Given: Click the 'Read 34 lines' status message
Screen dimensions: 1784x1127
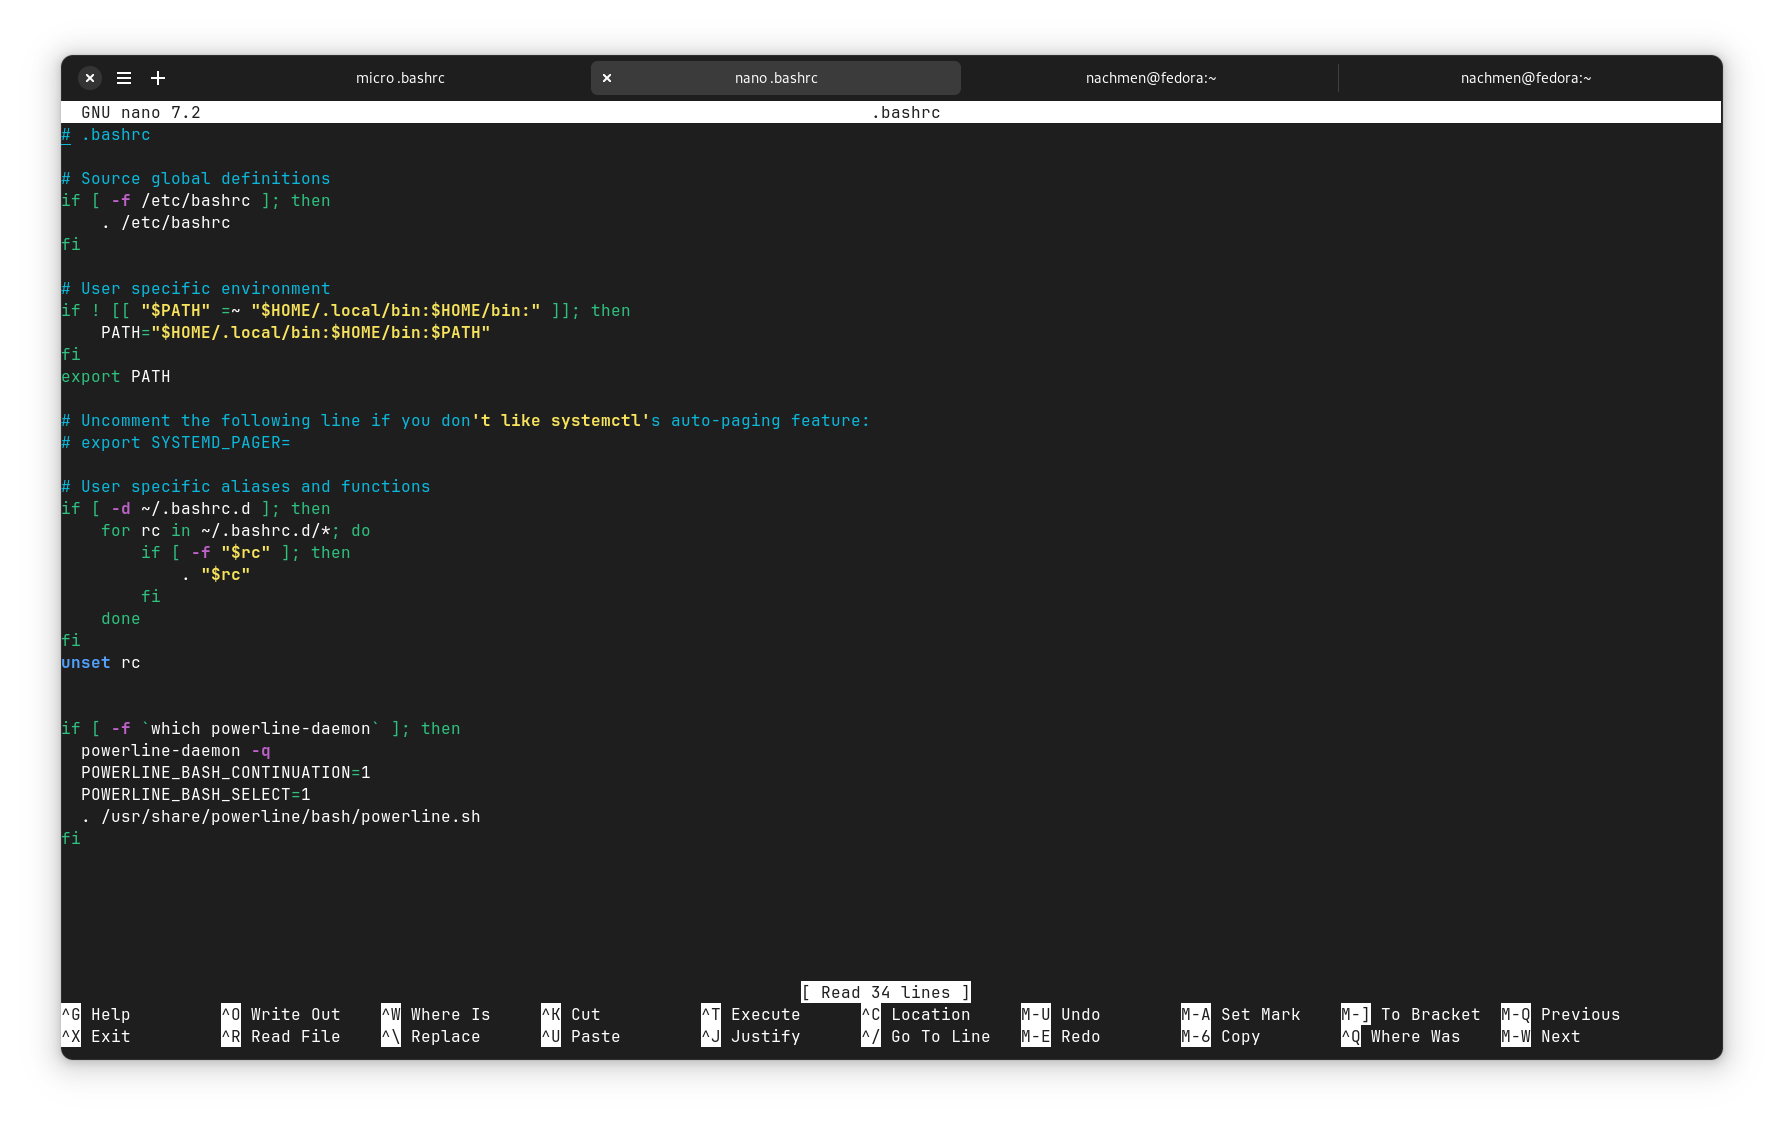Looking at the screenshot, I should [x=886, y=992].
